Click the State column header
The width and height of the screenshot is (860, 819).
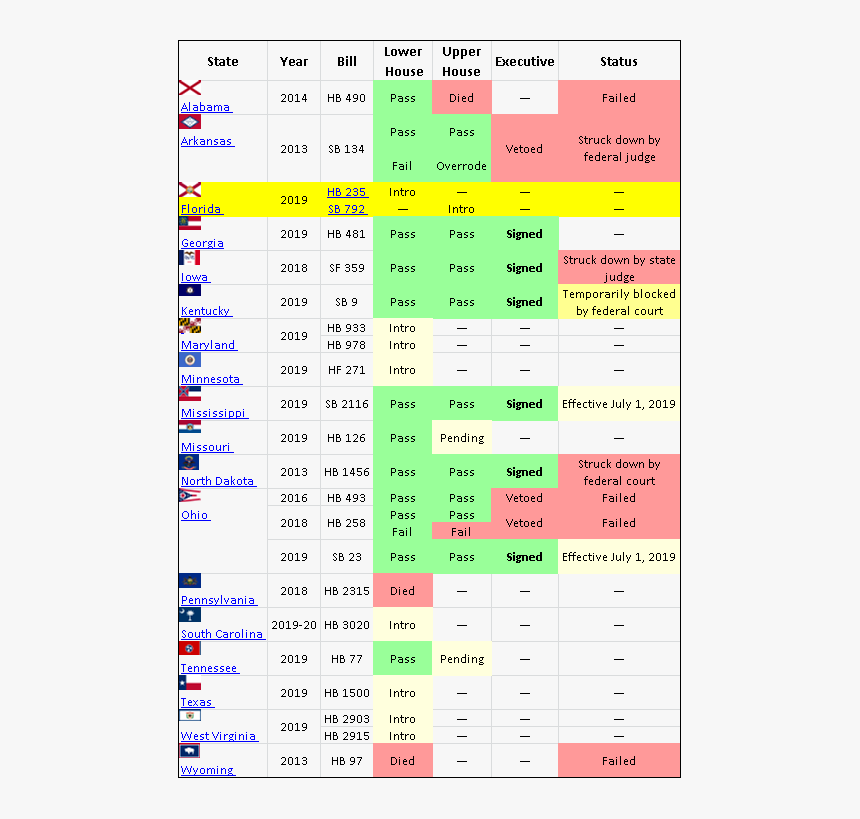tap(223, 61)
